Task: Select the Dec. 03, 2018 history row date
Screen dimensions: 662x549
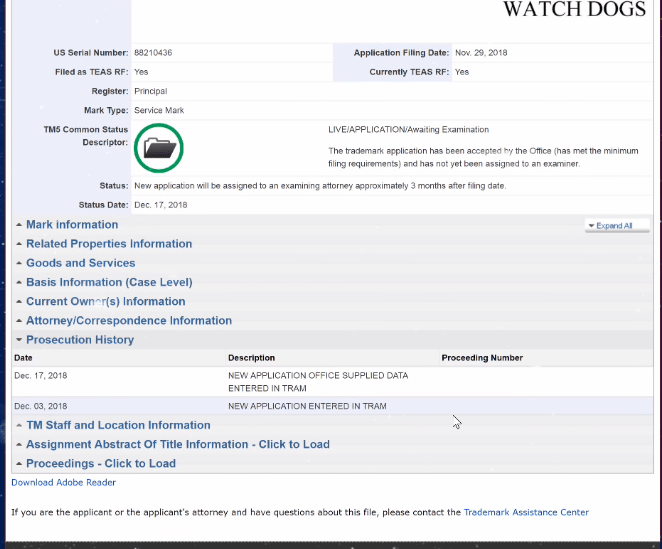Action: click(41, 406)
